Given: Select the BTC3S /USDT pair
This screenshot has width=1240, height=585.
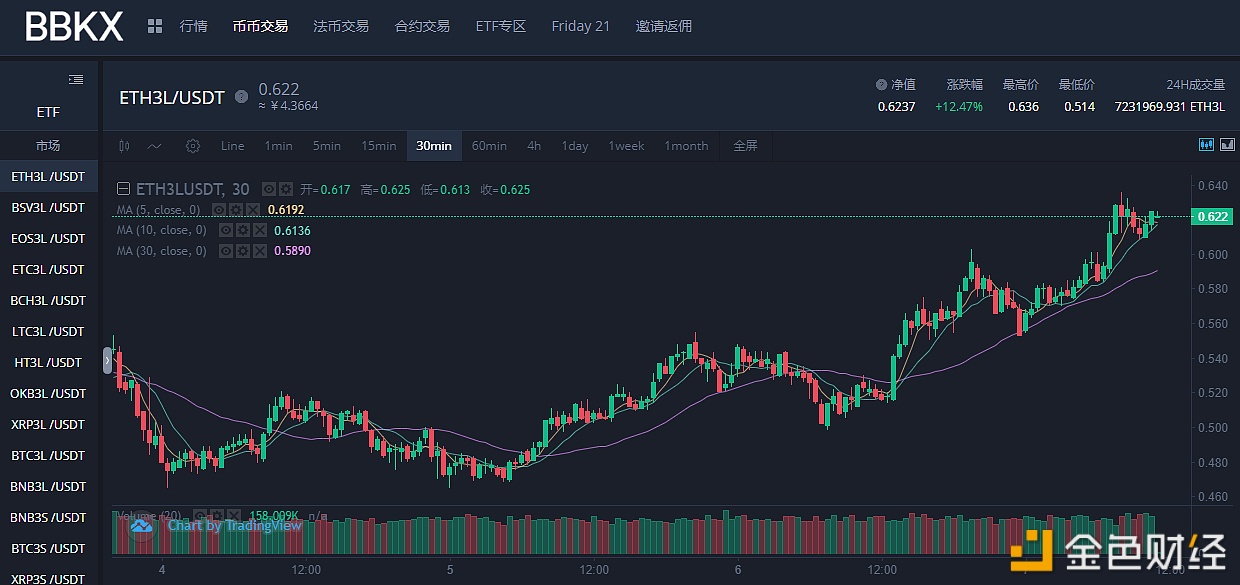Looking at the screenshot, I should [49, 549].
